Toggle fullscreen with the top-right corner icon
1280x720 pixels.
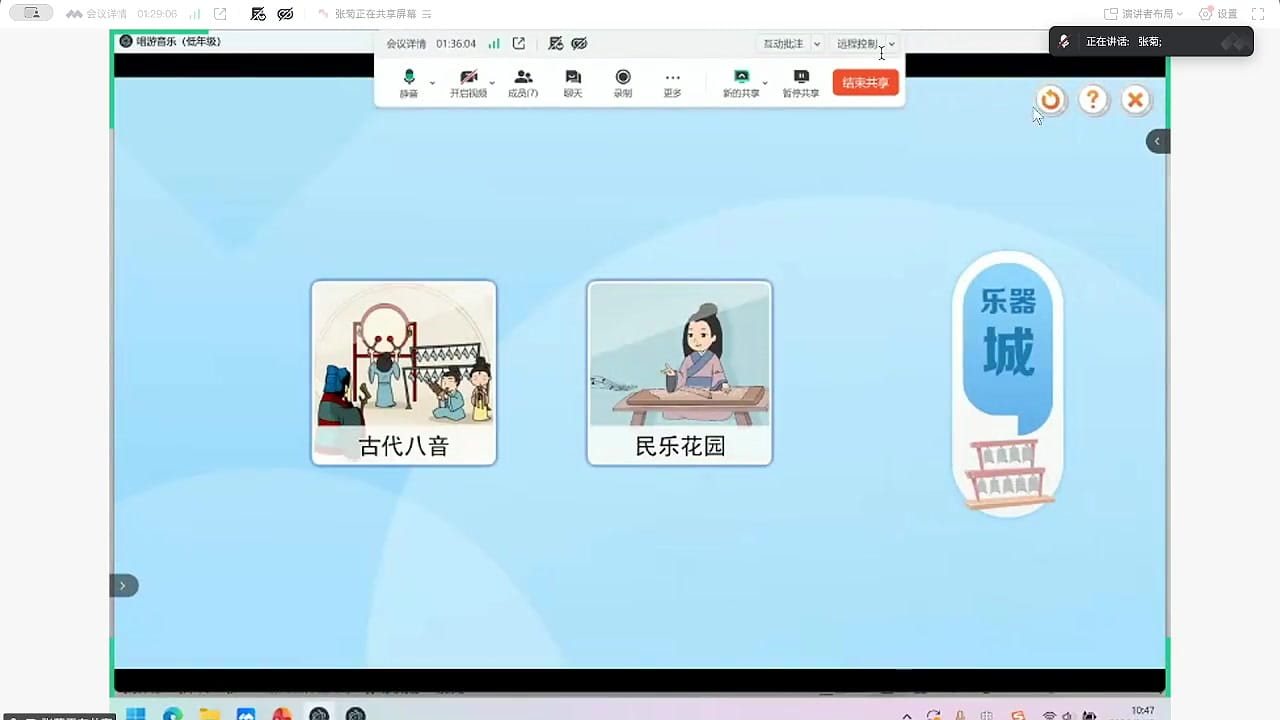coord(1259,14)
